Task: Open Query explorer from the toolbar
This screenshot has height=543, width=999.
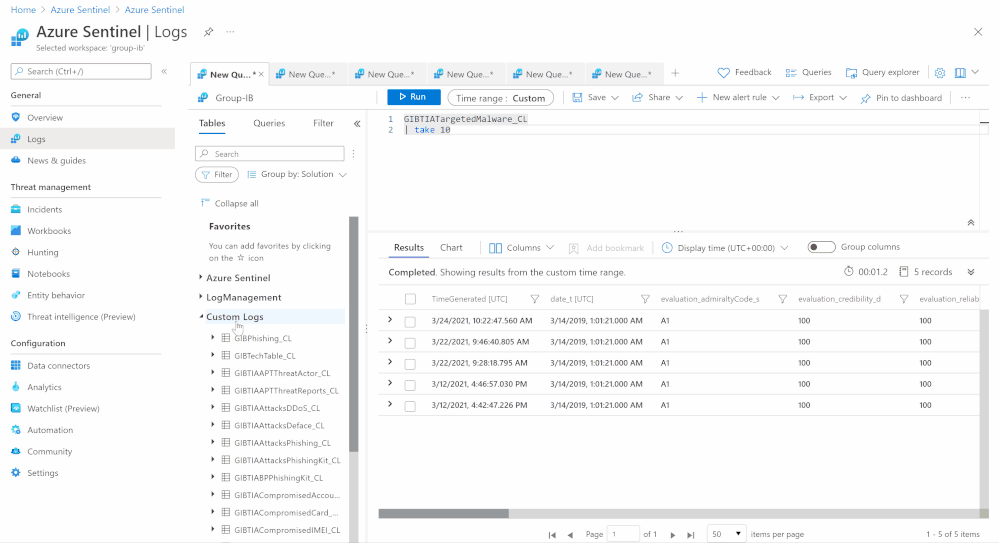Action: coord(882,73)
